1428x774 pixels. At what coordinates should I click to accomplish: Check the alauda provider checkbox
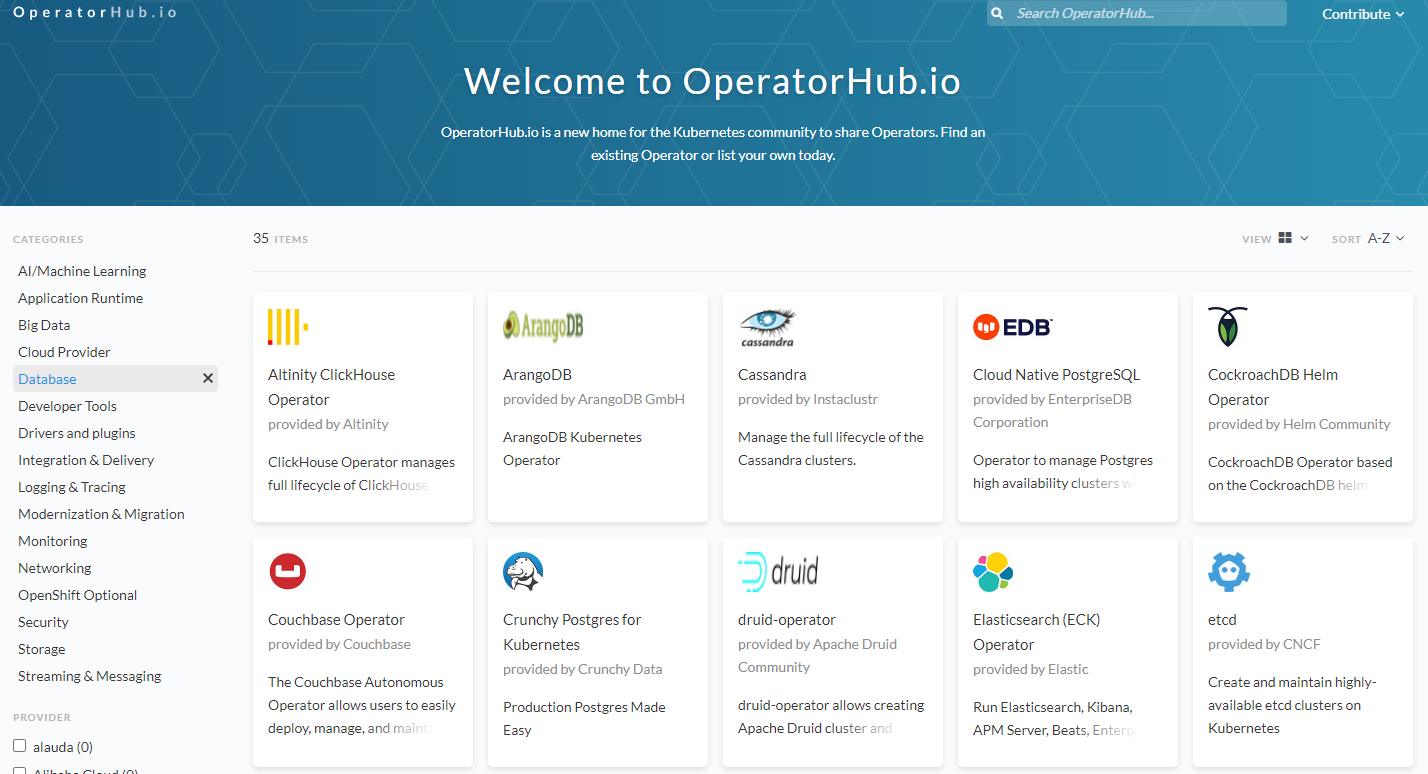(x=19, y=746)
